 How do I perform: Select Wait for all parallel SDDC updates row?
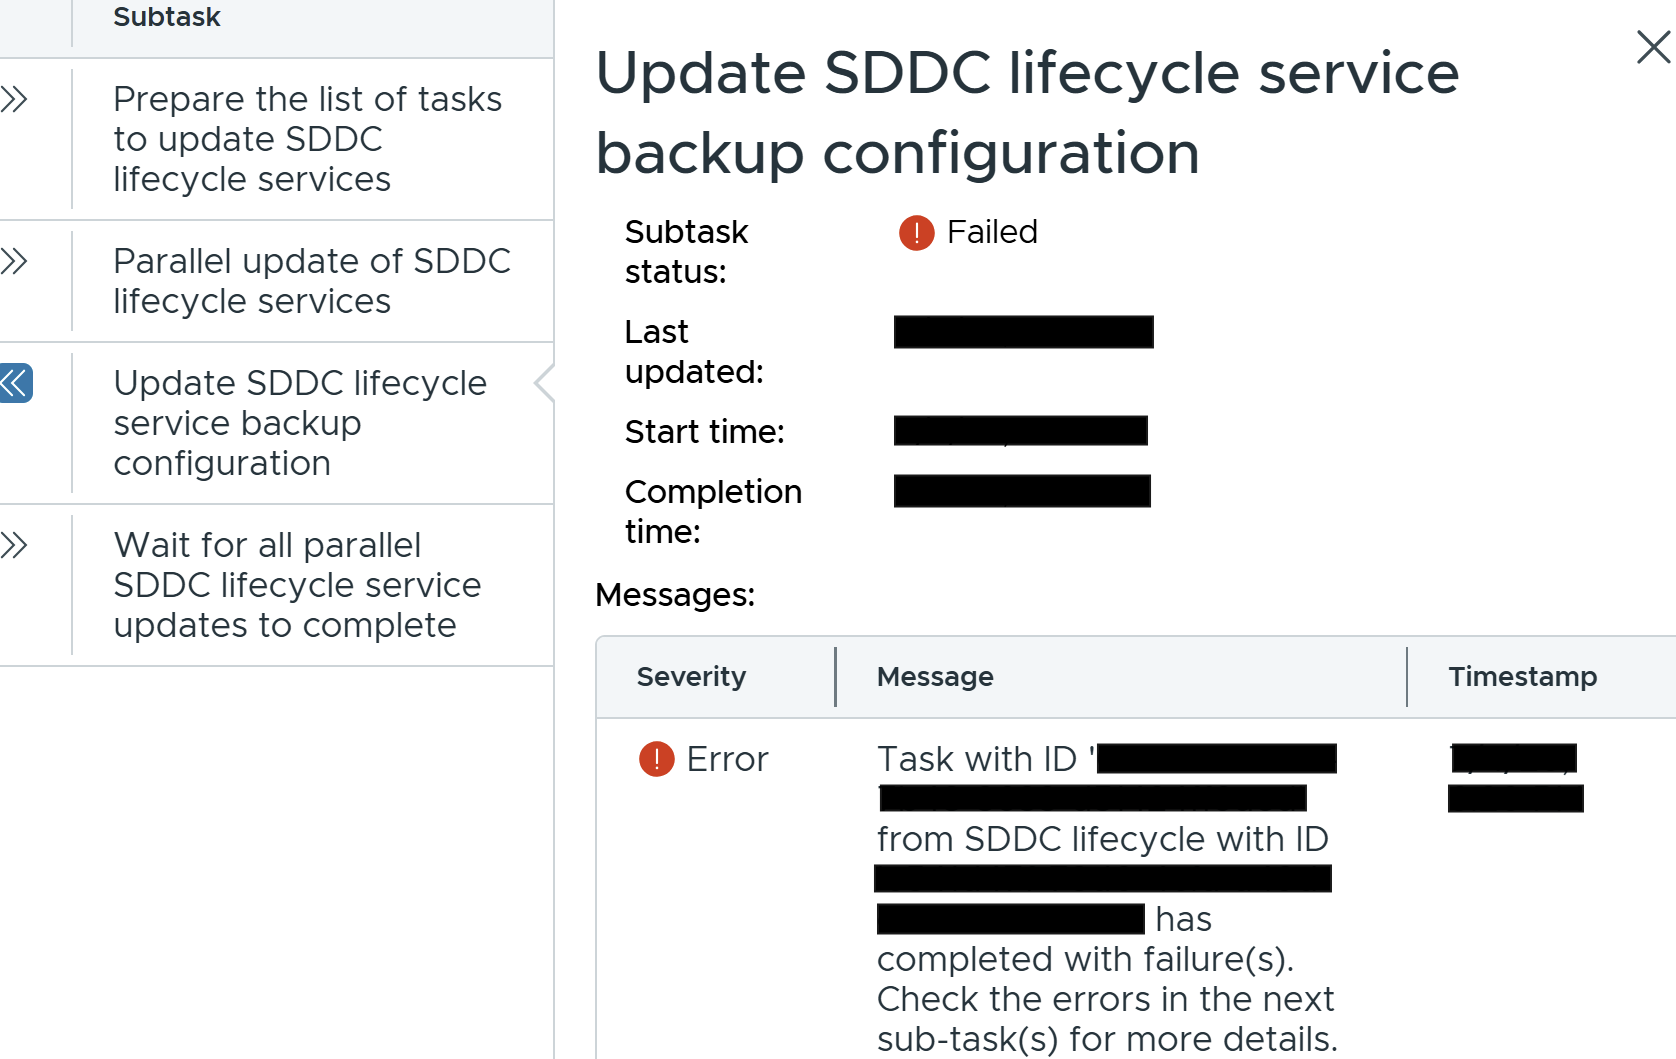pos(297,585)
